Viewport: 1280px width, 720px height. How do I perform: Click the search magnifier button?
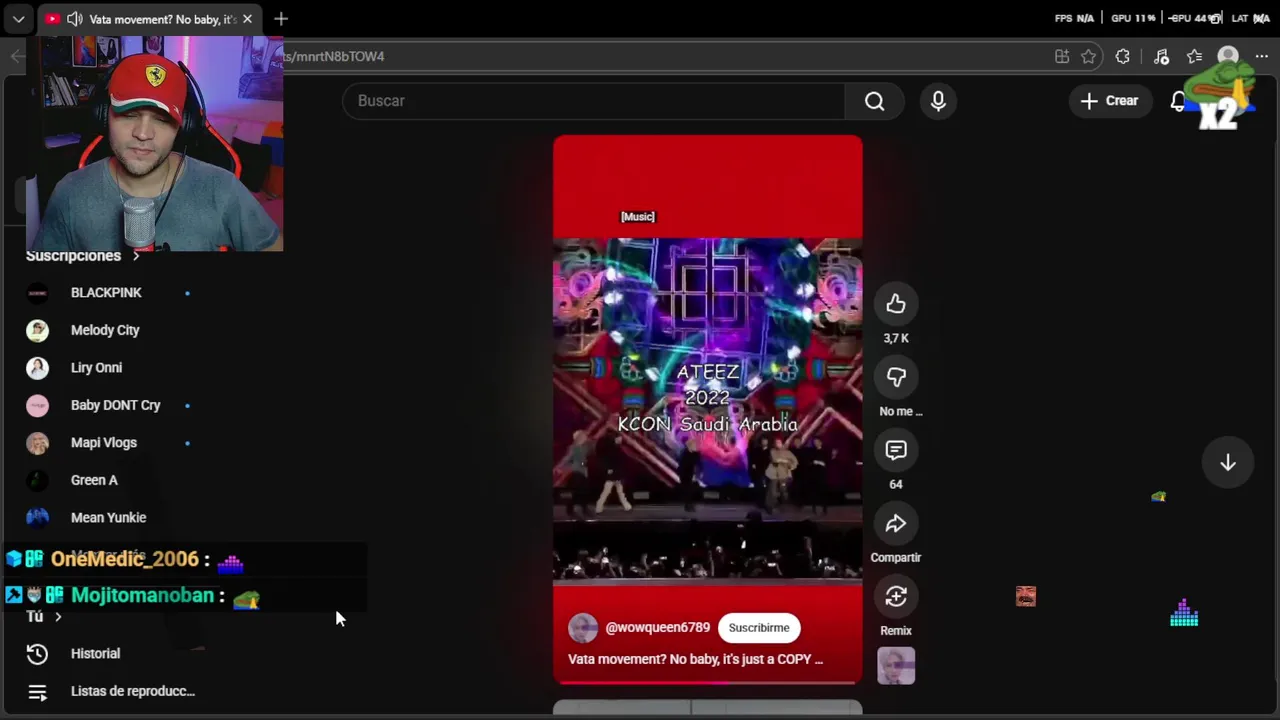pyautogui.click(x=875, y=101)
